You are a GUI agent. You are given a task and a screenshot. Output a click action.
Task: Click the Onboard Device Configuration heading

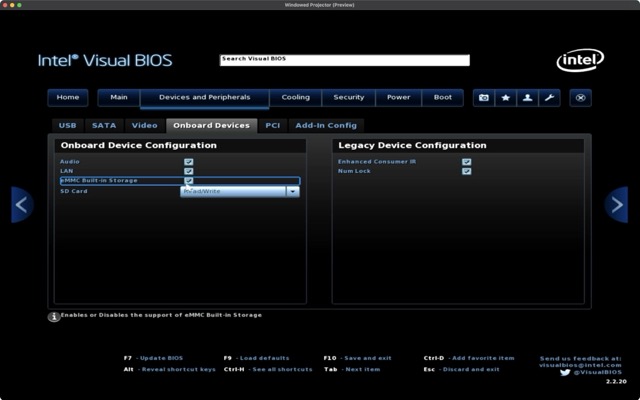pyautogui.click(x=139, y=145)
